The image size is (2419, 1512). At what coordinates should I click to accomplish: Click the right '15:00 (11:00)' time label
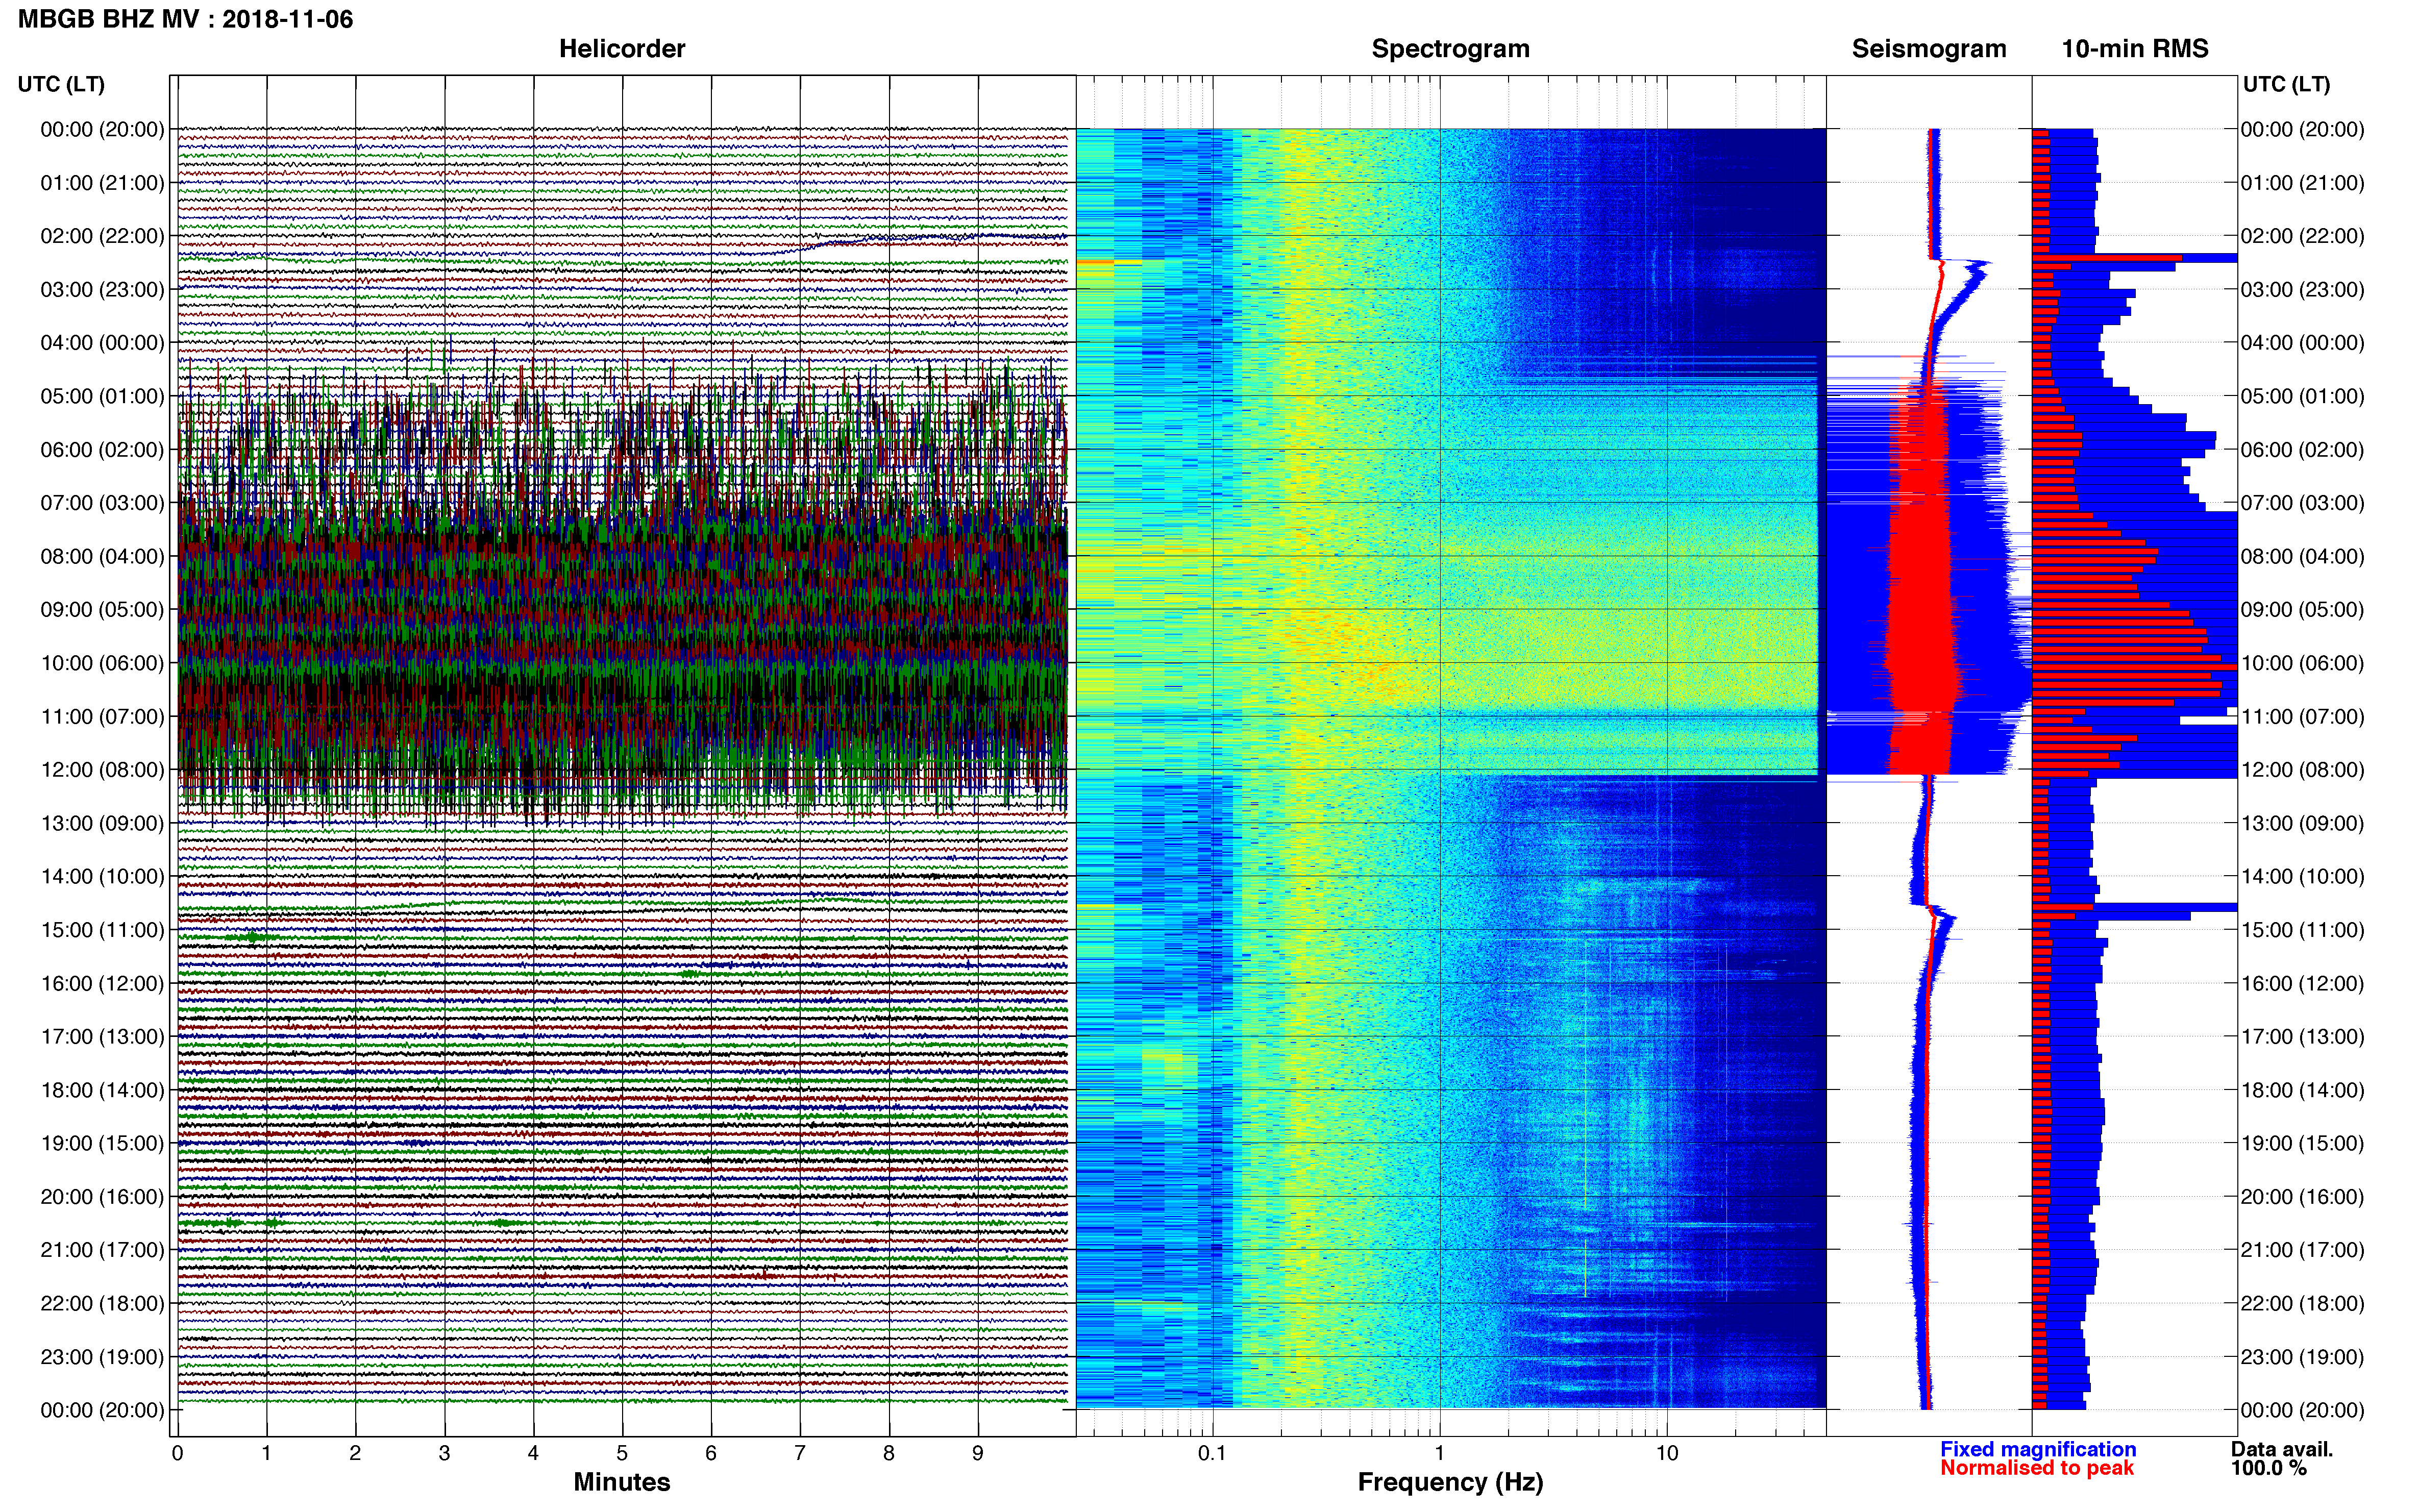(2302, 930)
